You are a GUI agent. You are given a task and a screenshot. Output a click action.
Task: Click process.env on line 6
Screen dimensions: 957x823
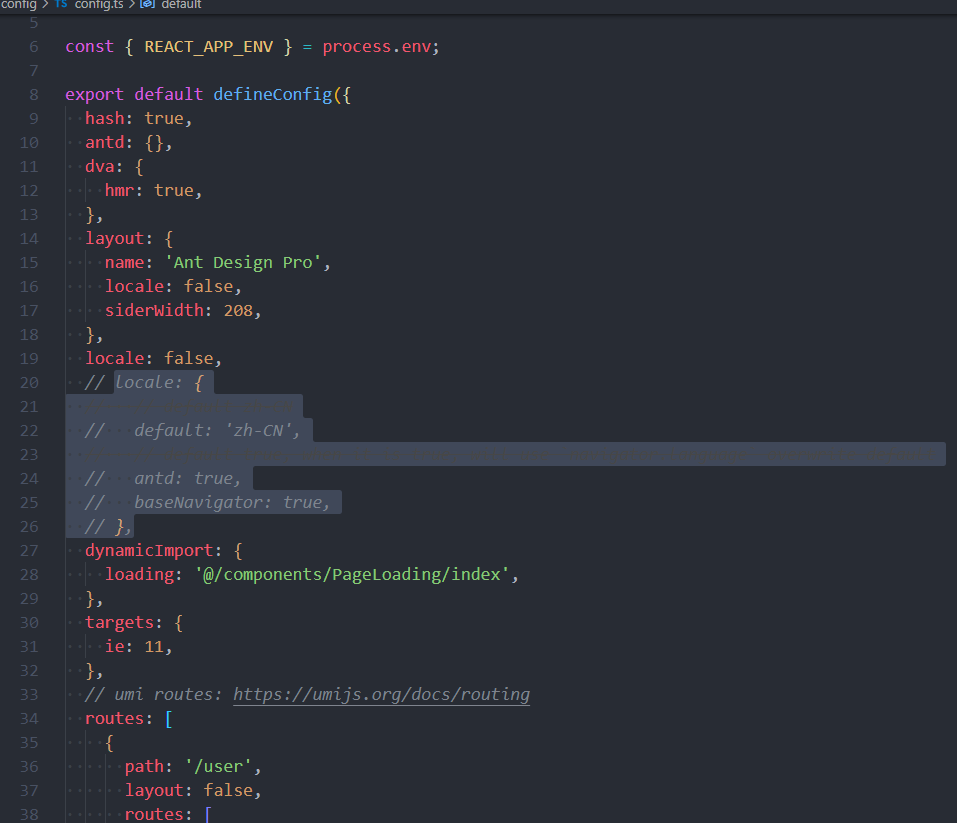click(380, 46)
